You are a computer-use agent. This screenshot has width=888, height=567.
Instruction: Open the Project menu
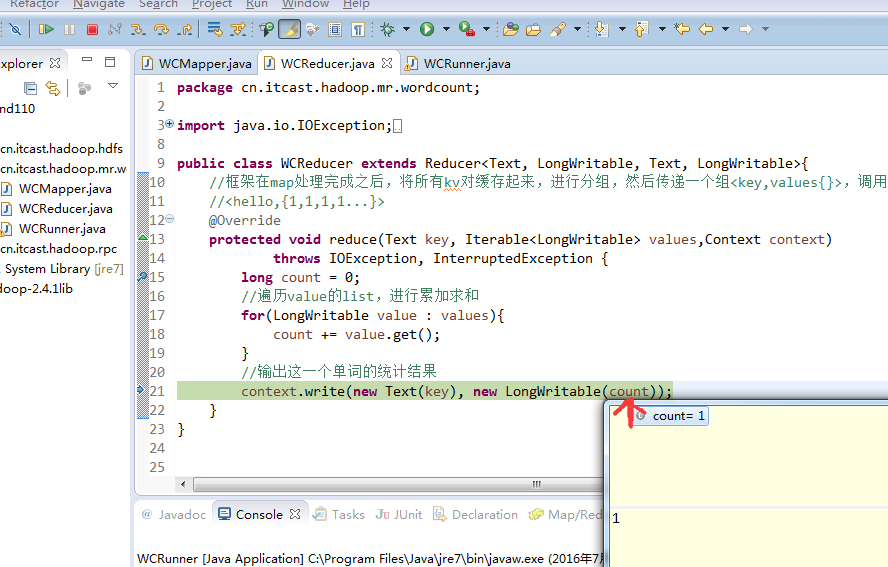[x=212, y=4]
